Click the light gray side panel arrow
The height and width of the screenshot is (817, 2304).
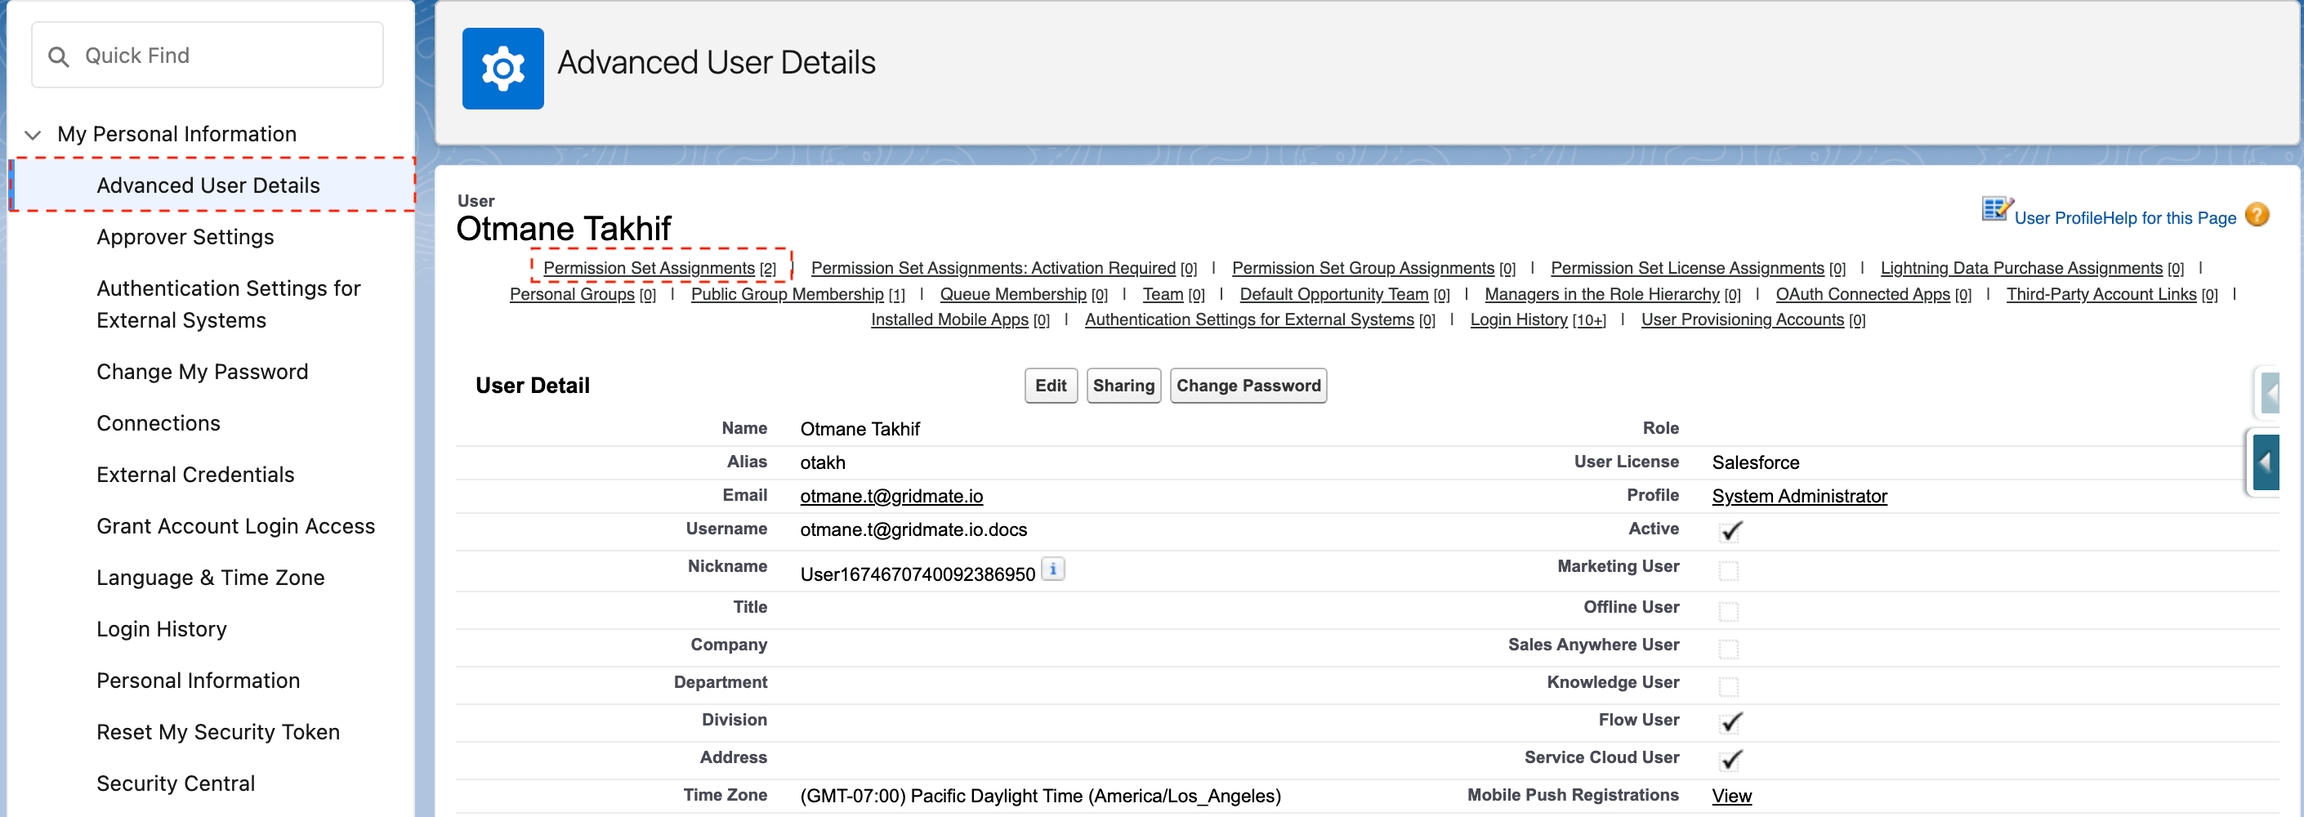click(2270, 393)
